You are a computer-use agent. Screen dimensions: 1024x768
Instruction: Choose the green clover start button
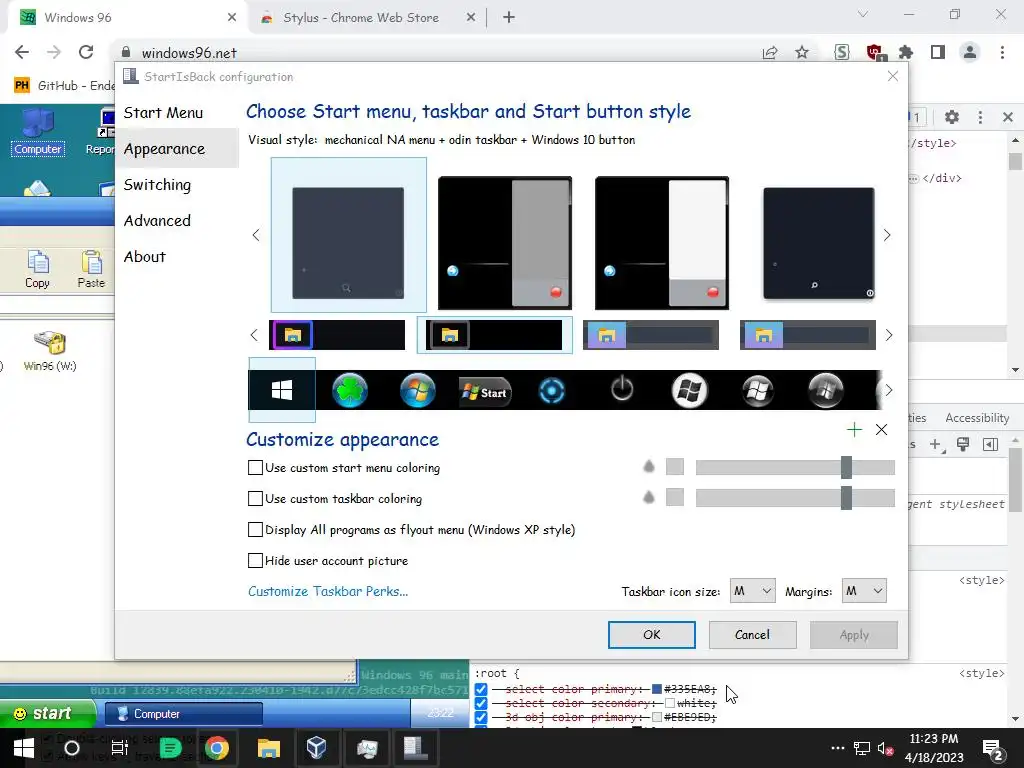[350, 391]
